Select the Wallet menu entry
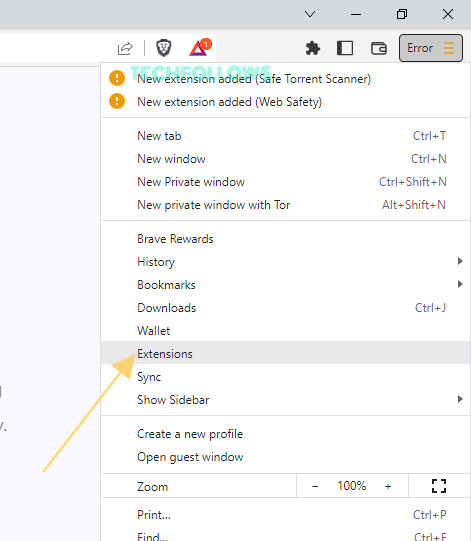Image resolution: width=471 pixels, height=541 pixels. [286, 331]
